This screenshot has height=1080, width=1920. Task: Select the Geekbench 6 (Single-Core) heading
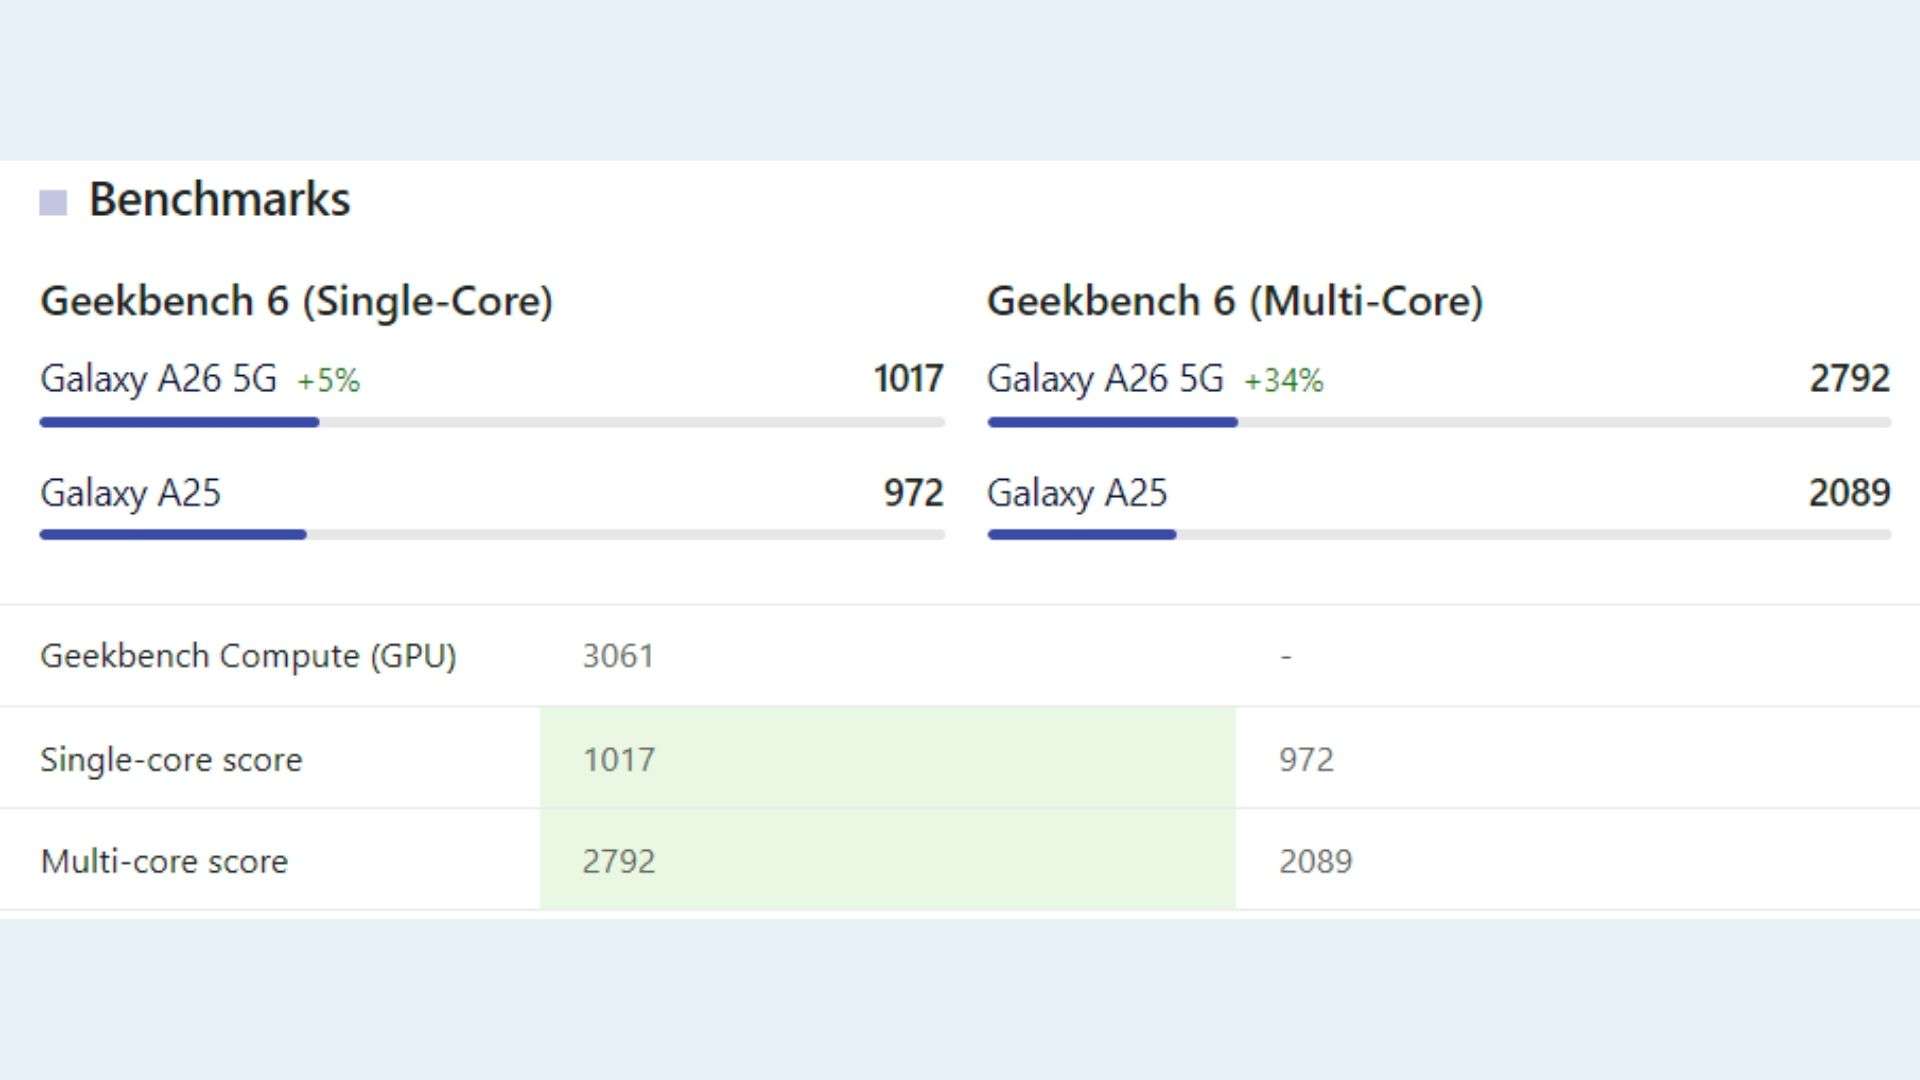click(x=296, y=301)
